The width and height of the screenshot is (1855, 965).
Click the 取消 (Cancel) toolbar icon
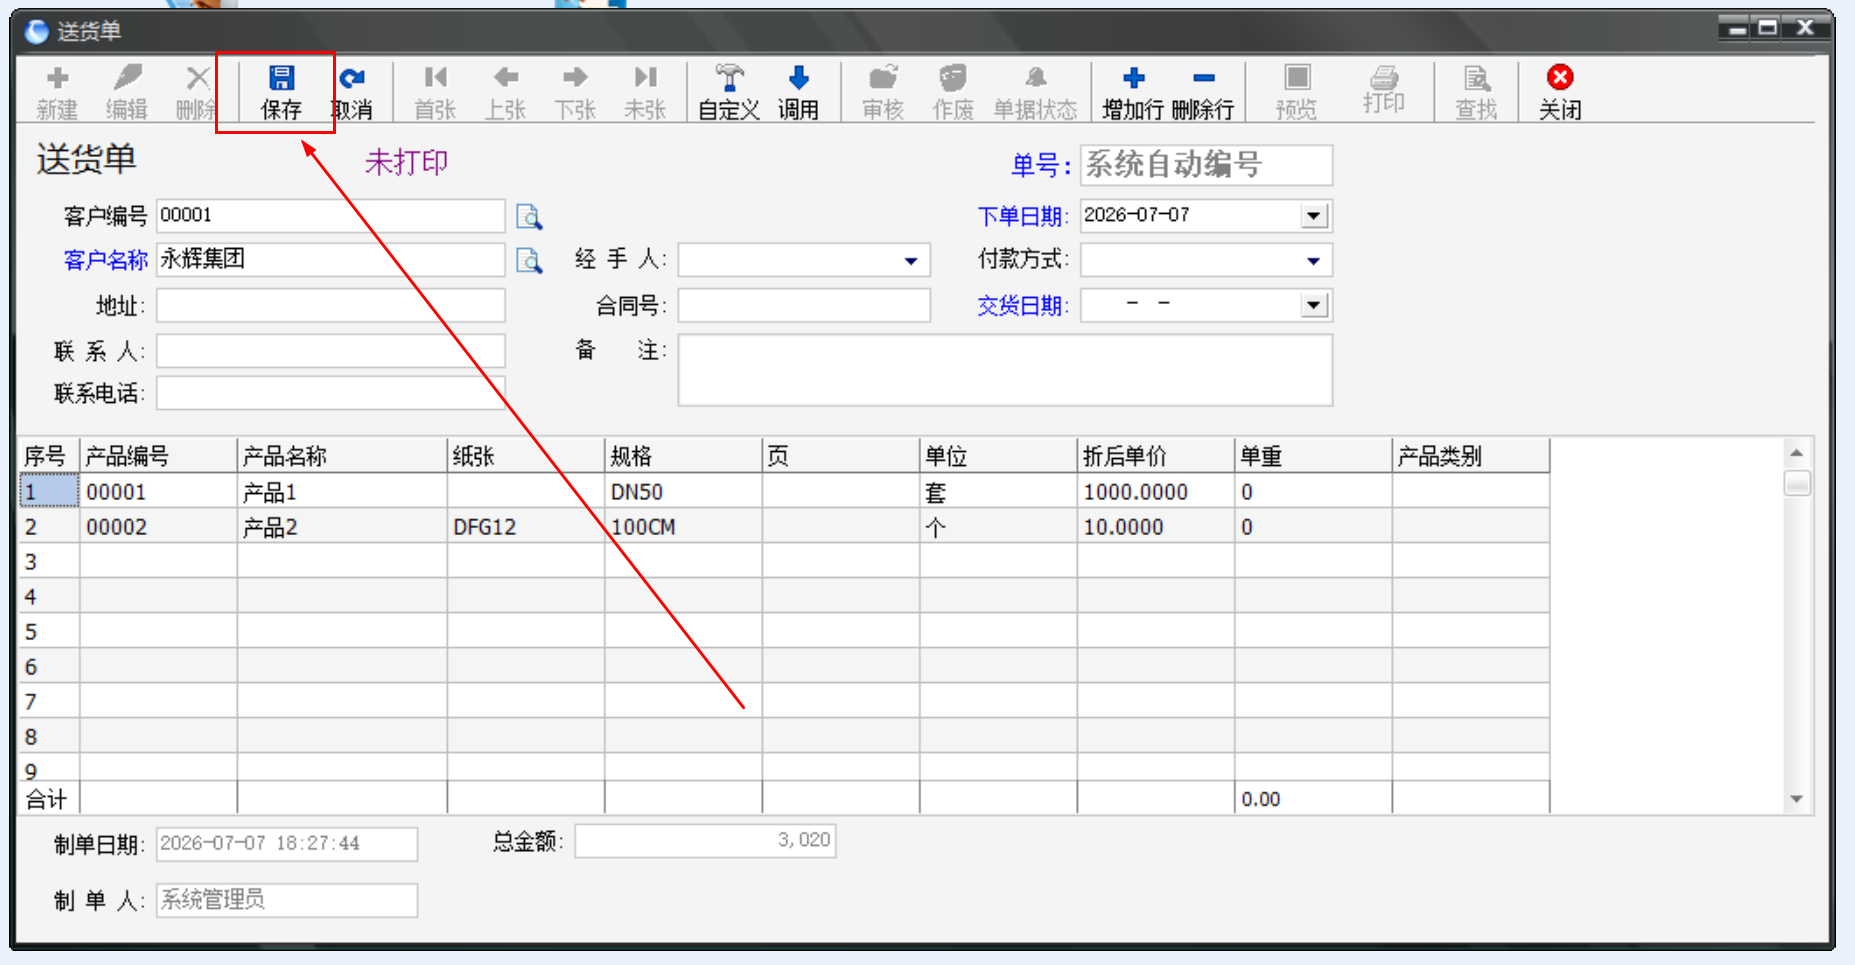(x=352, y=92)
